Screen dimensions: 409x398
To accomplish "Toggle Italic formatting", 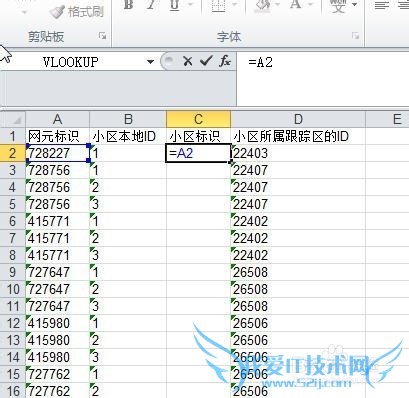I will point(151,5).
